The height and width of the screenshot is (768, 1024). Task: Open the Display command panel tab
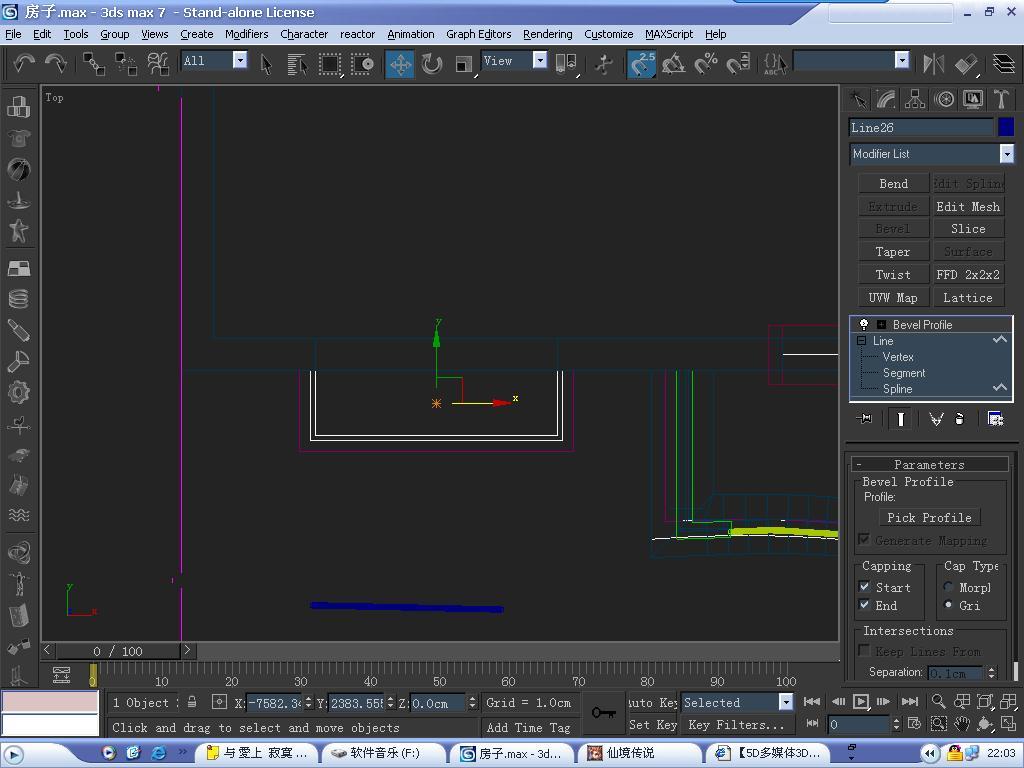click(x=972, y=99)
